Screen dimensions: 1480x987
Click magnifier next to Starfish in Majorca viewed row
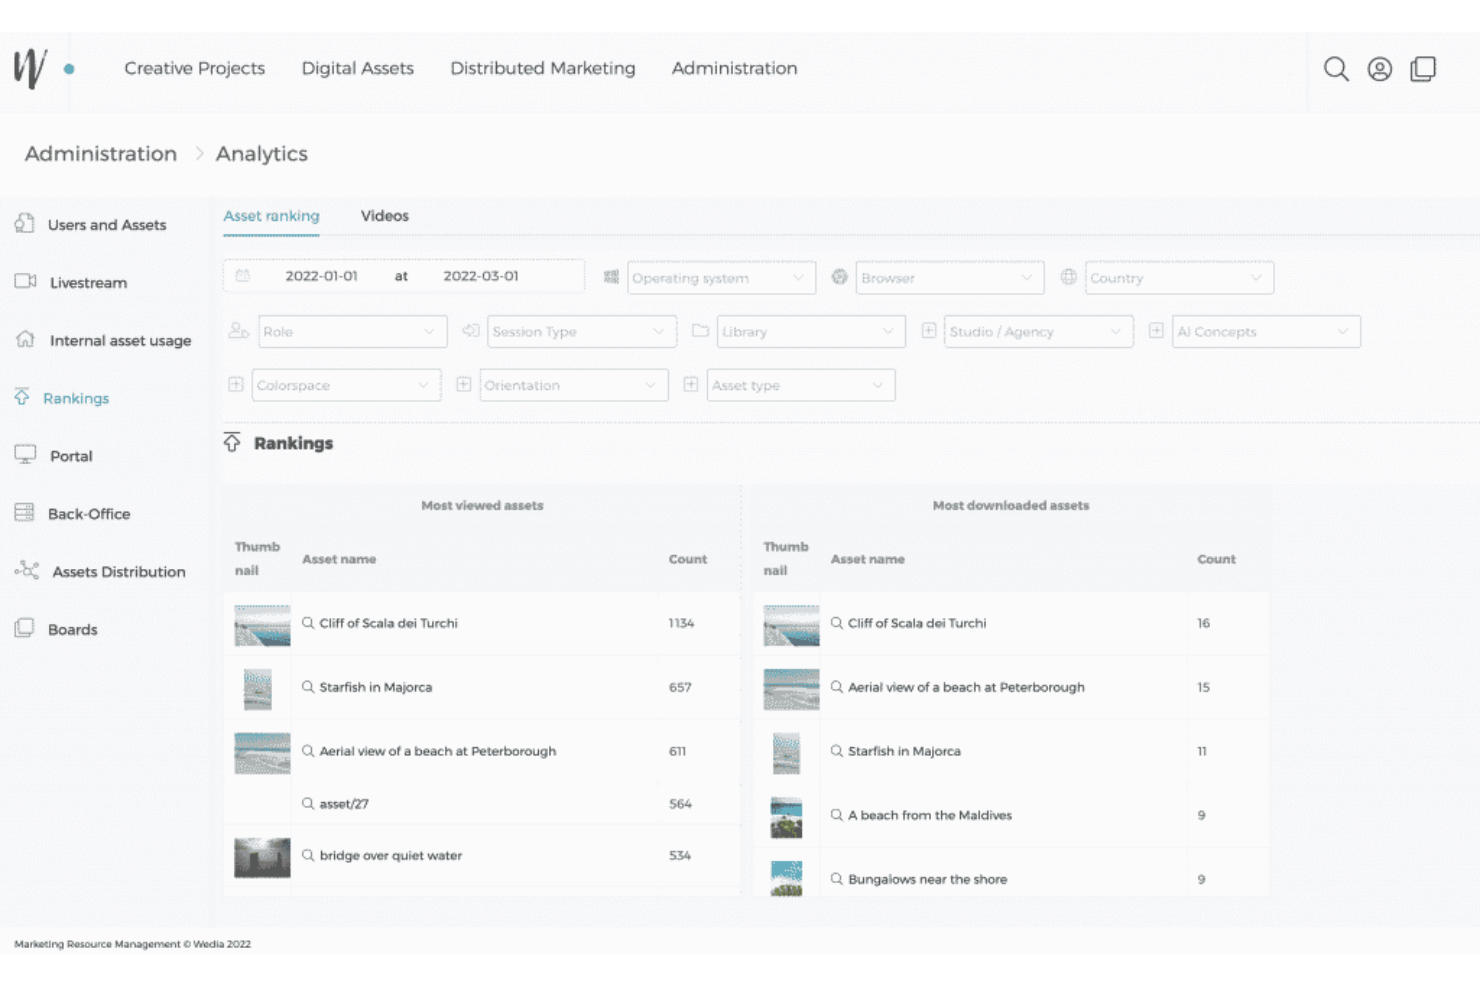[308, 687]
